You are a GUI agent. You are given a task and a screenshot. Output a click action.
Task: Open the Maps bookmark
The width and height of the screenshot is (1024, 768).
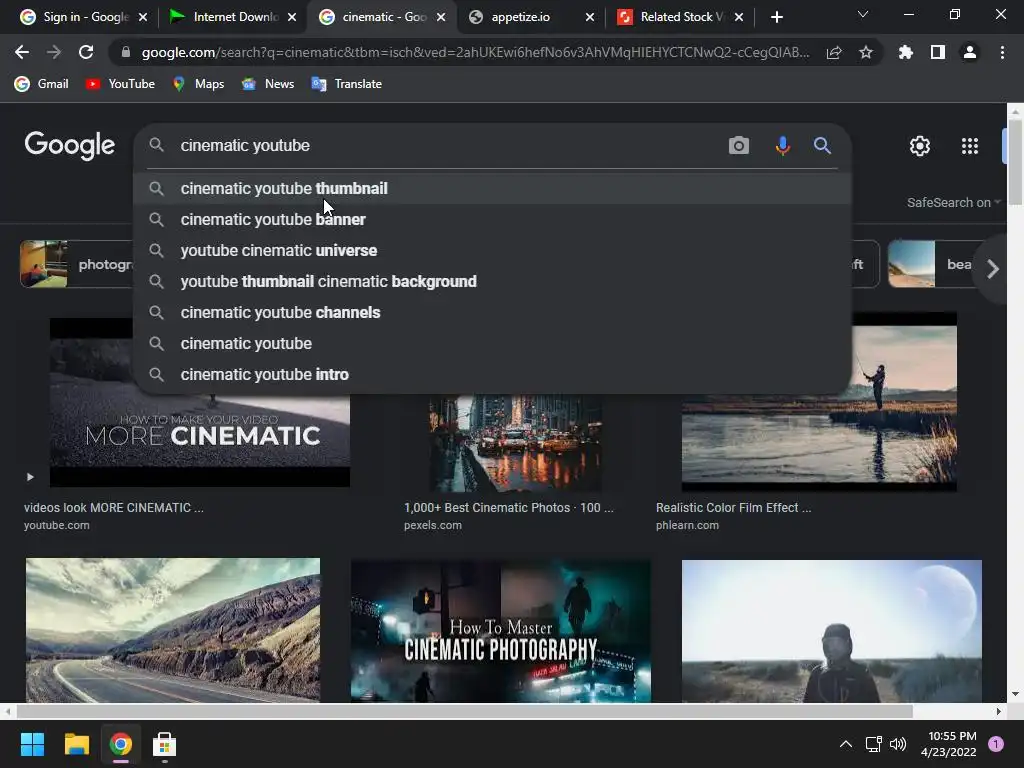pos(199,84)
